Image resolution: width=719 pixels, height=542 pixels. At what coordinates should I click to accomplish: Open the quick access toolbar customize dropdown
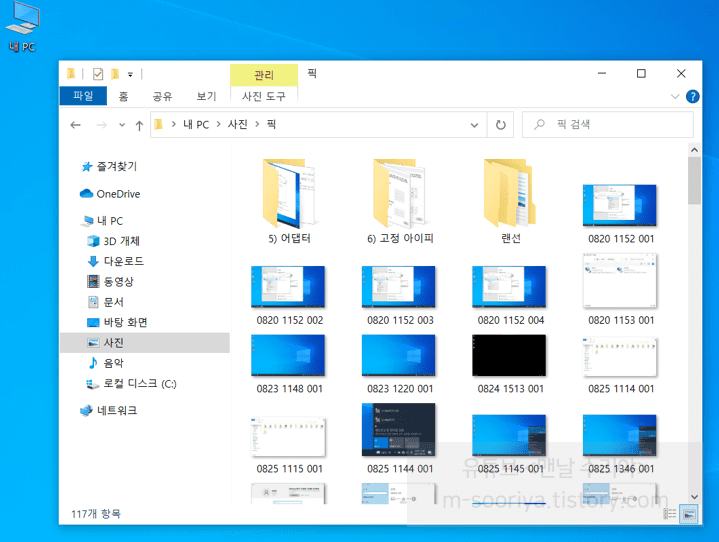click(130, 74)
